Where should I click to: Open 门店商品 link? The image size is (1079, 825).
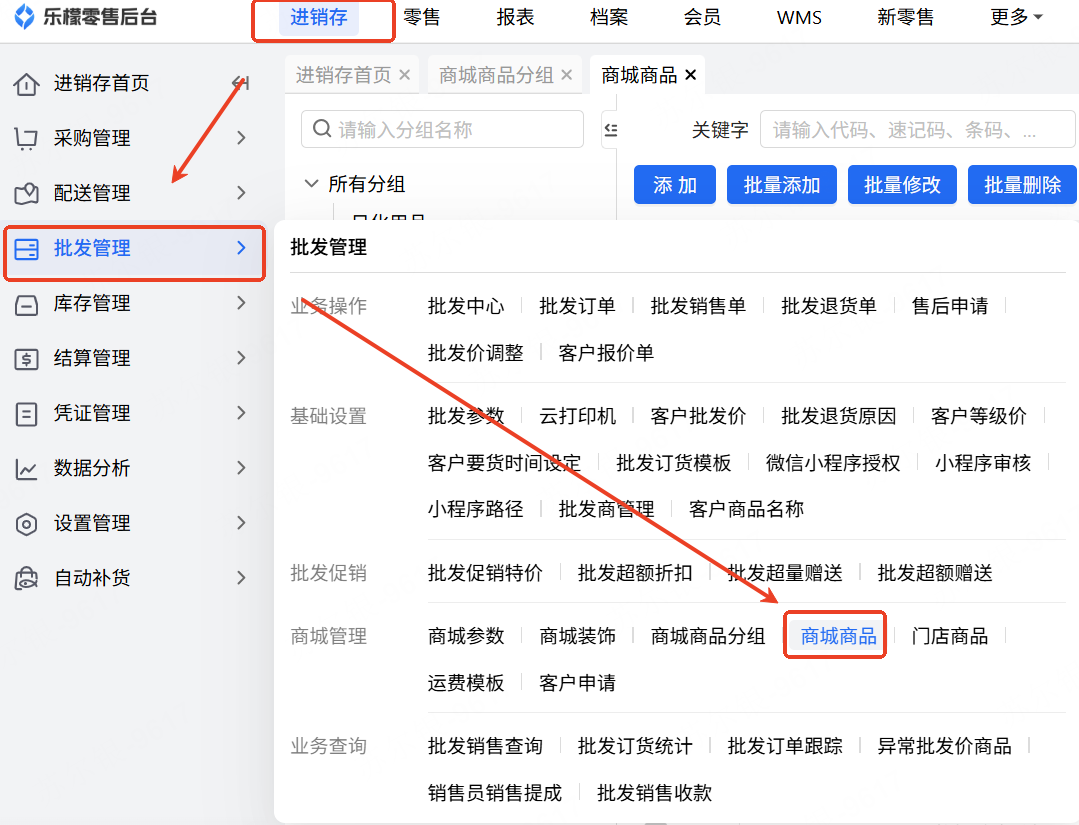tap(950, 636)
